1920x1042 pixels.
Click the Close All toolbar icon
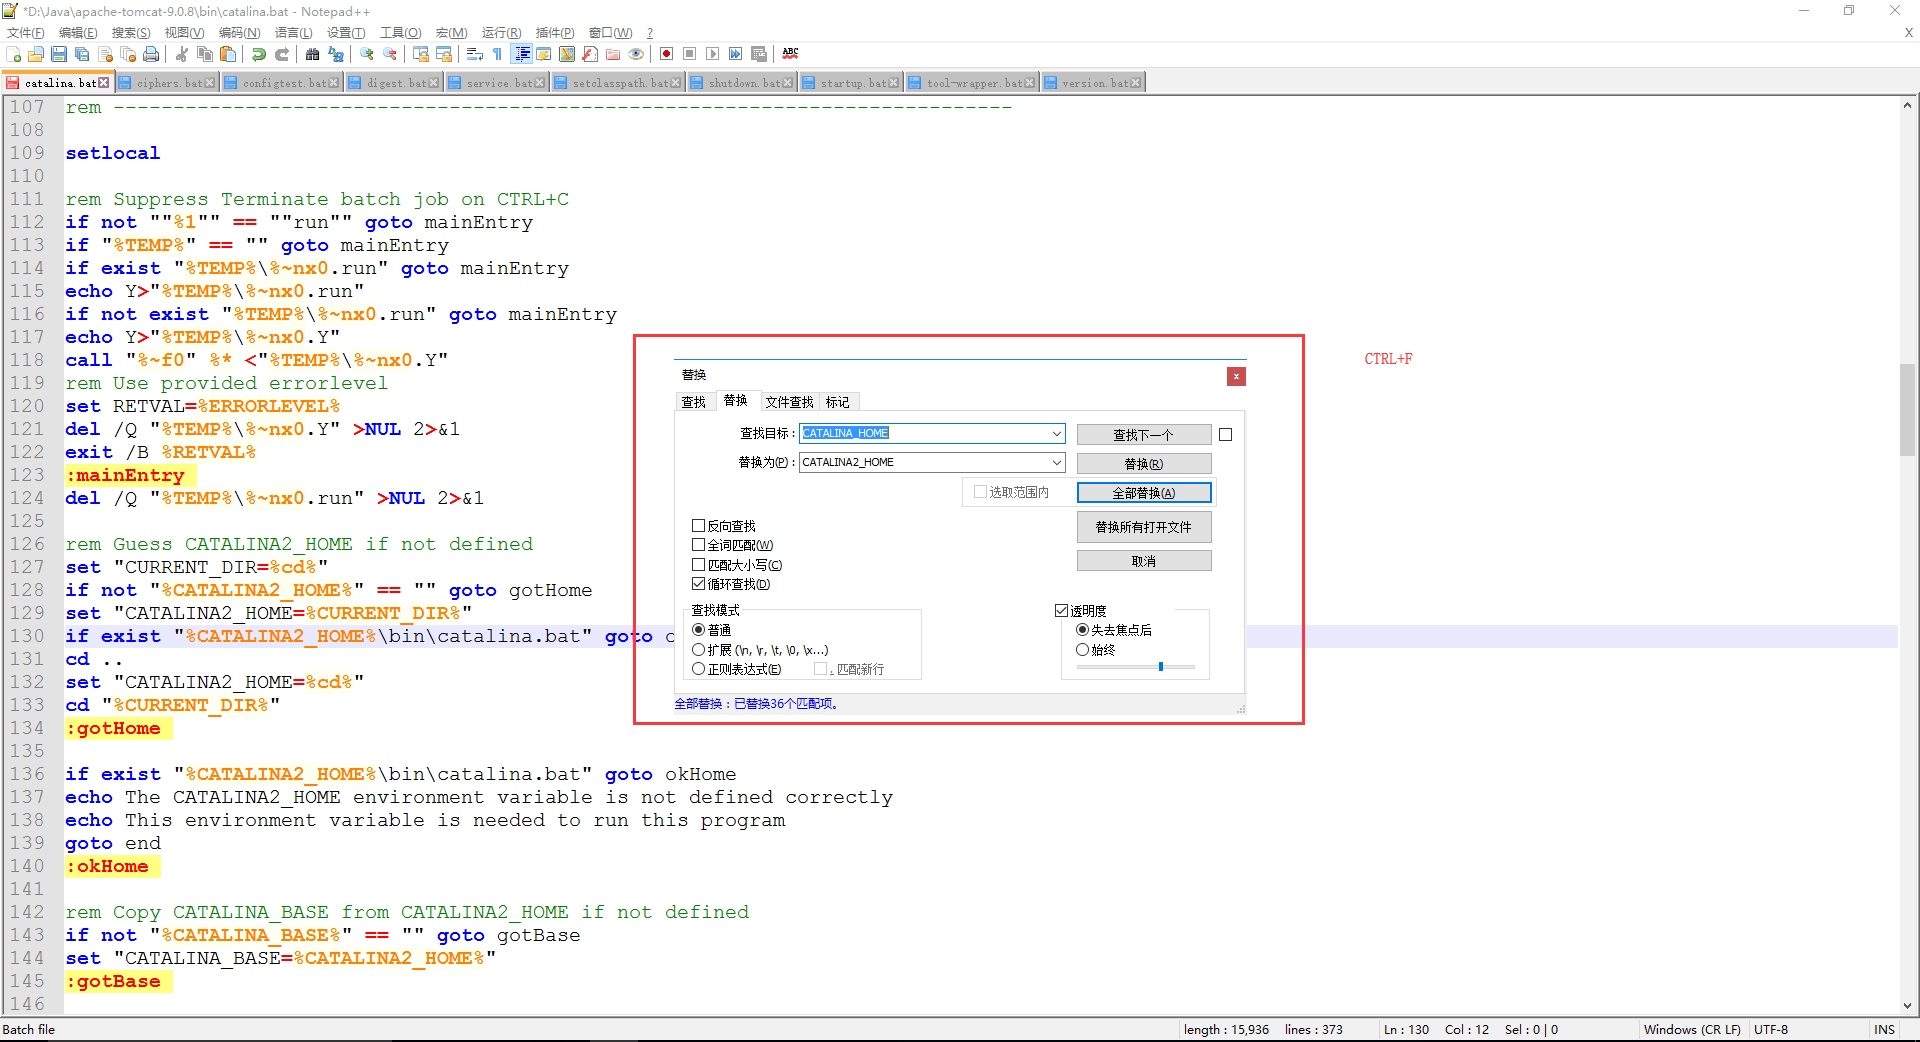pos(128,54)
